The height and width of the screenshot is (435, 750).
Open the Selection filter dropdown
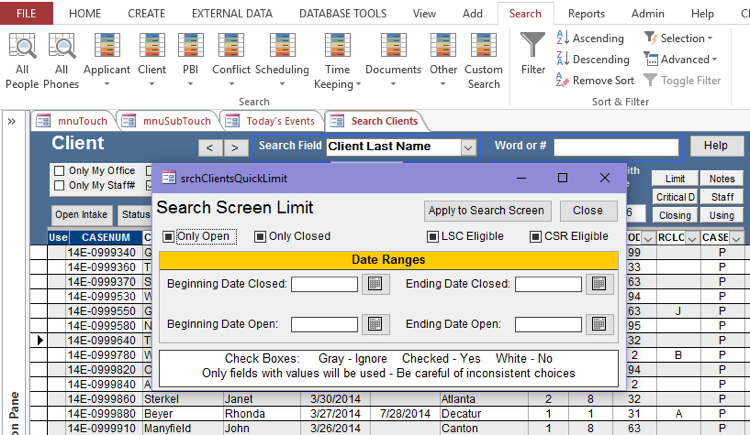coord(678,38)
